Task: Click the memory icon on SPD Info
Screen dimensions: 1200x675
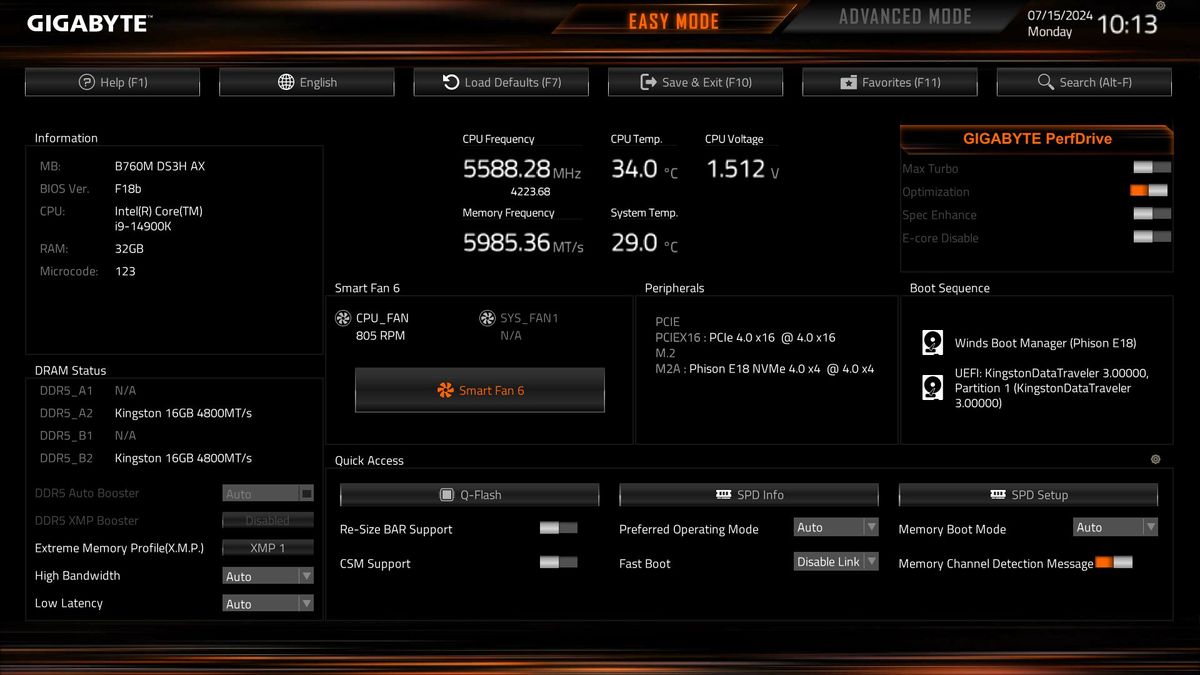Action: [x=724, y=495]
